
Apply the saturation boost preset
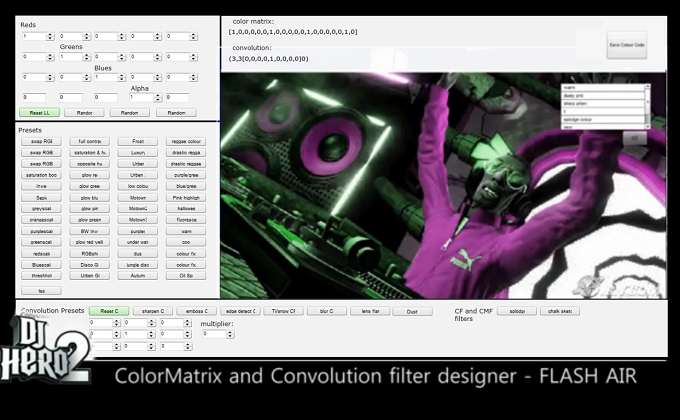pyautogui.click(x=41, y=175)
